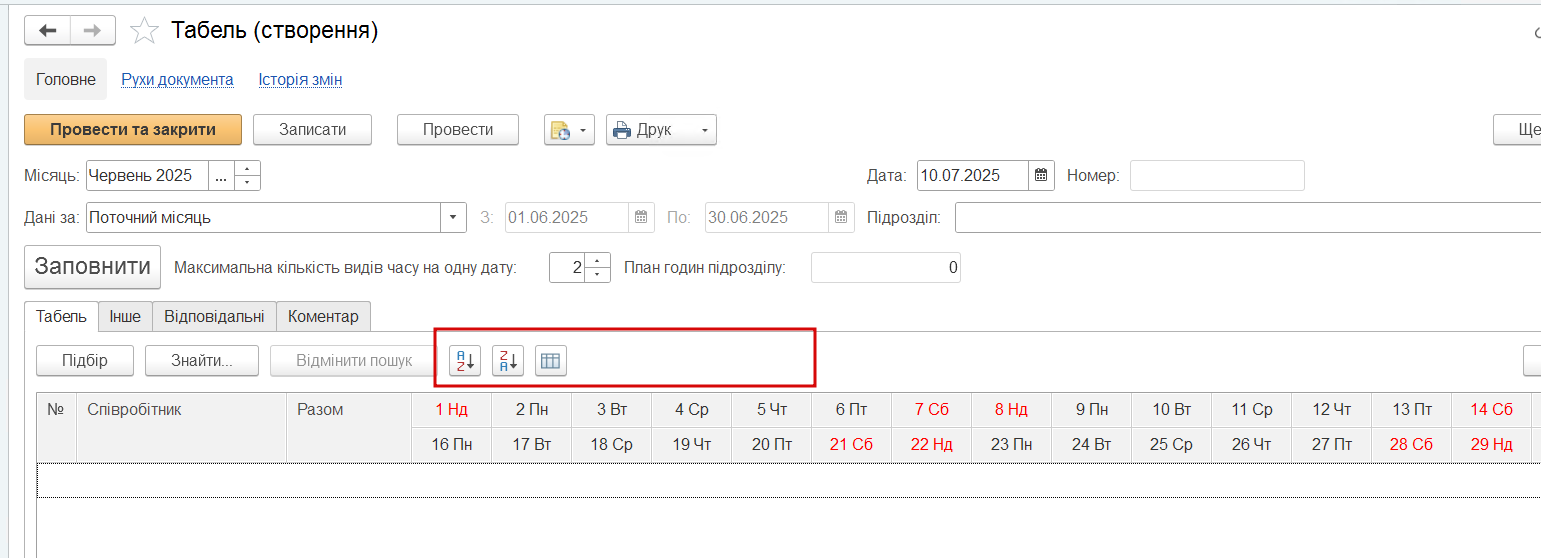Click the 10 Вт day column header
This screenshot has height=558, width=1541.
click(x=1172, y=410)
